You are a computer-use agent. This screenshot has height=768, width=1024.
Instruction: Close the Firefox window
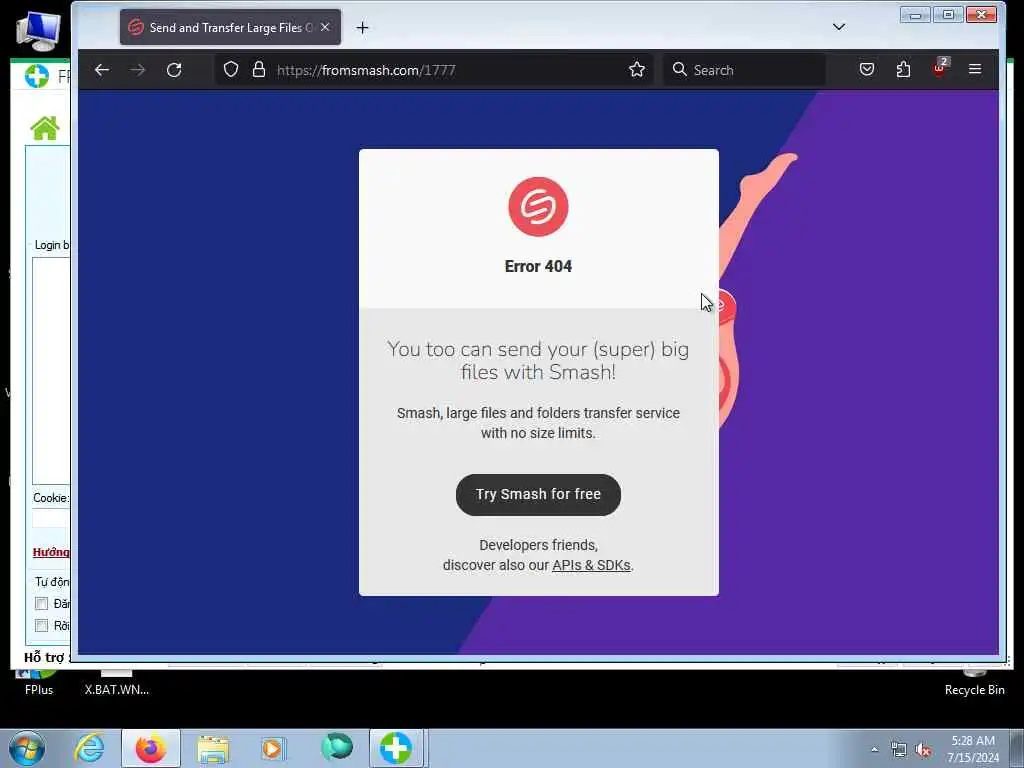[982, 14]
